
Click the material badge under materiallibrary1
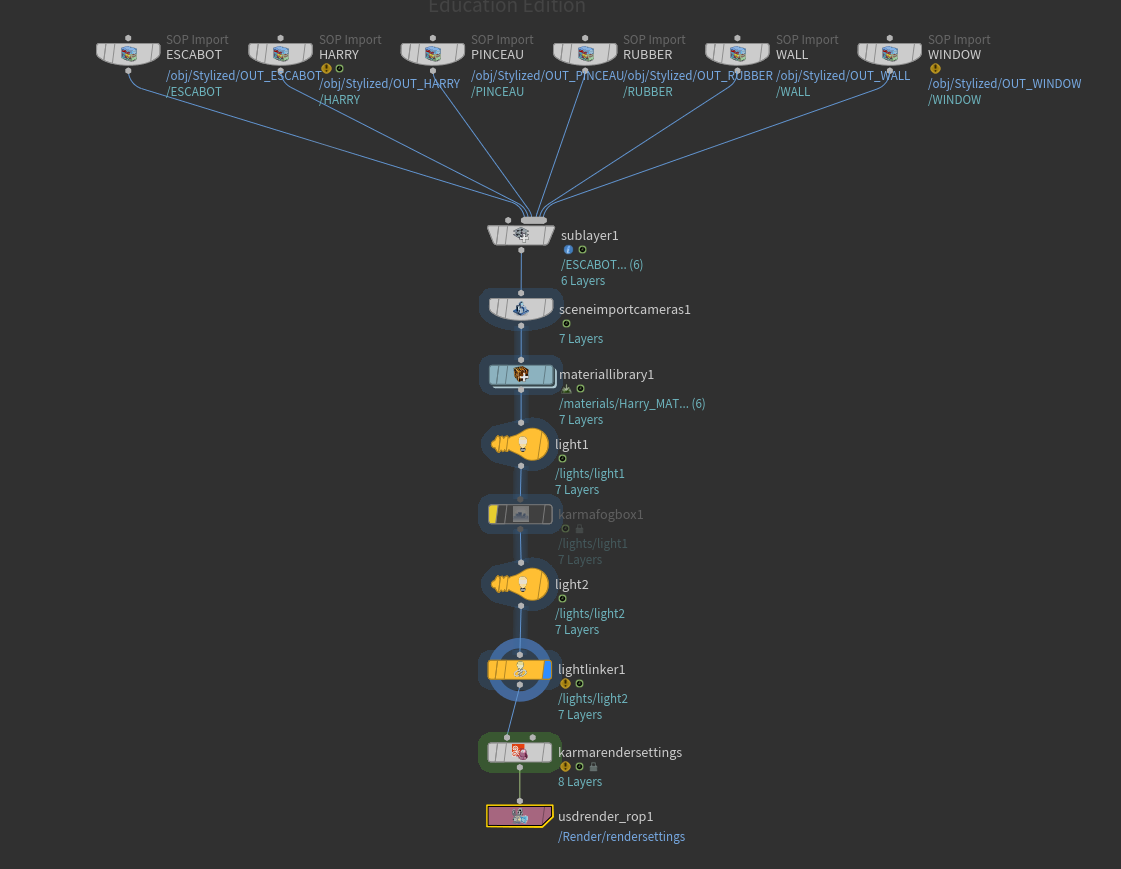click(x=566, y=389)
